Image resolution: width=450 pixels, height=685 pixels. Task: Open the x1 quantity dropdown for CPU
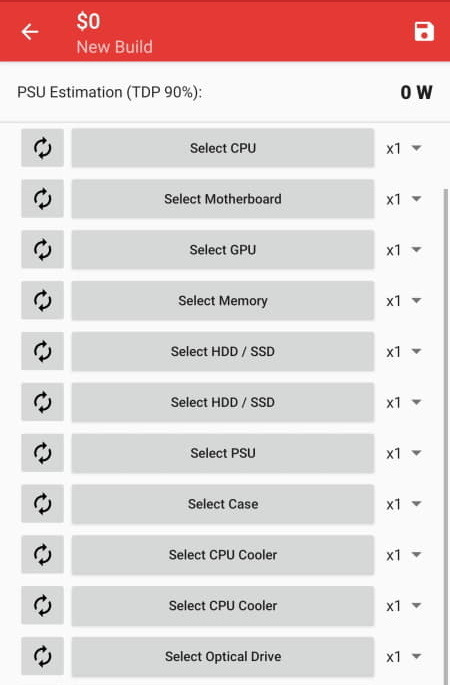click(404, 148)
